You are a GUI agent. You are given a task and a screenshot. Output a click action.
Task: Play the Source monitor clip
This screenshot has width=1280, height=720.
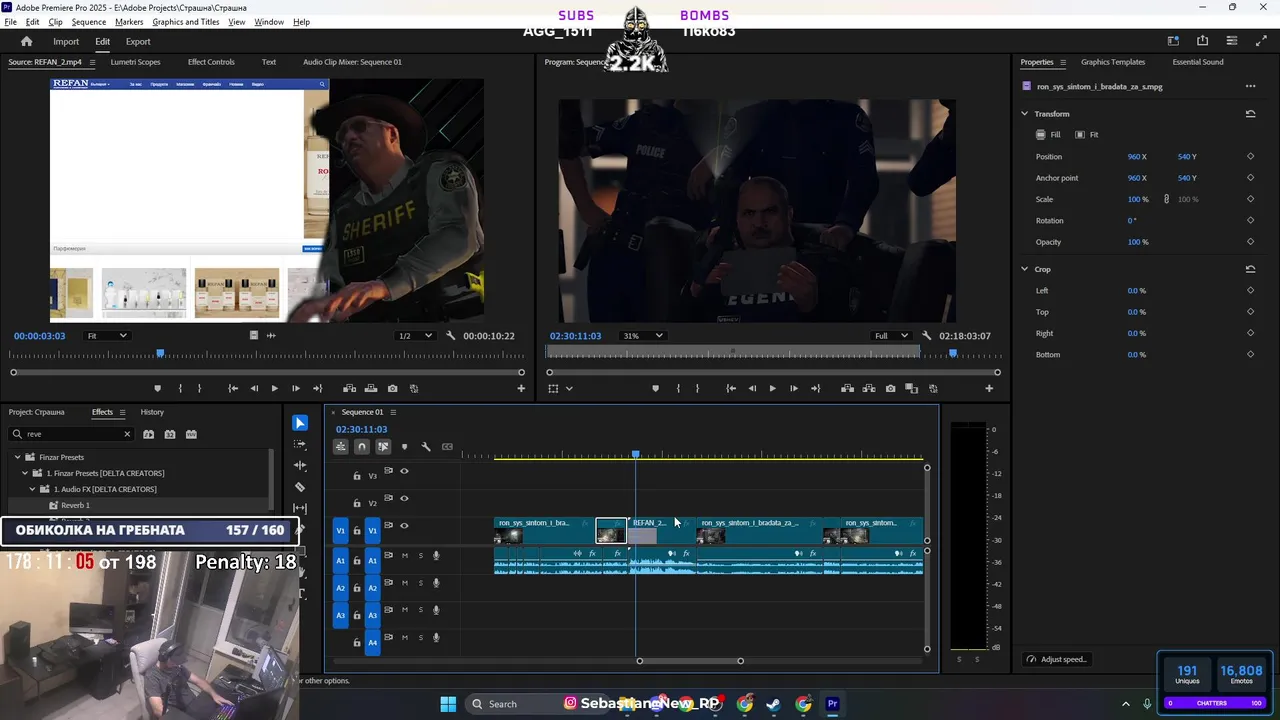[274, 388]
